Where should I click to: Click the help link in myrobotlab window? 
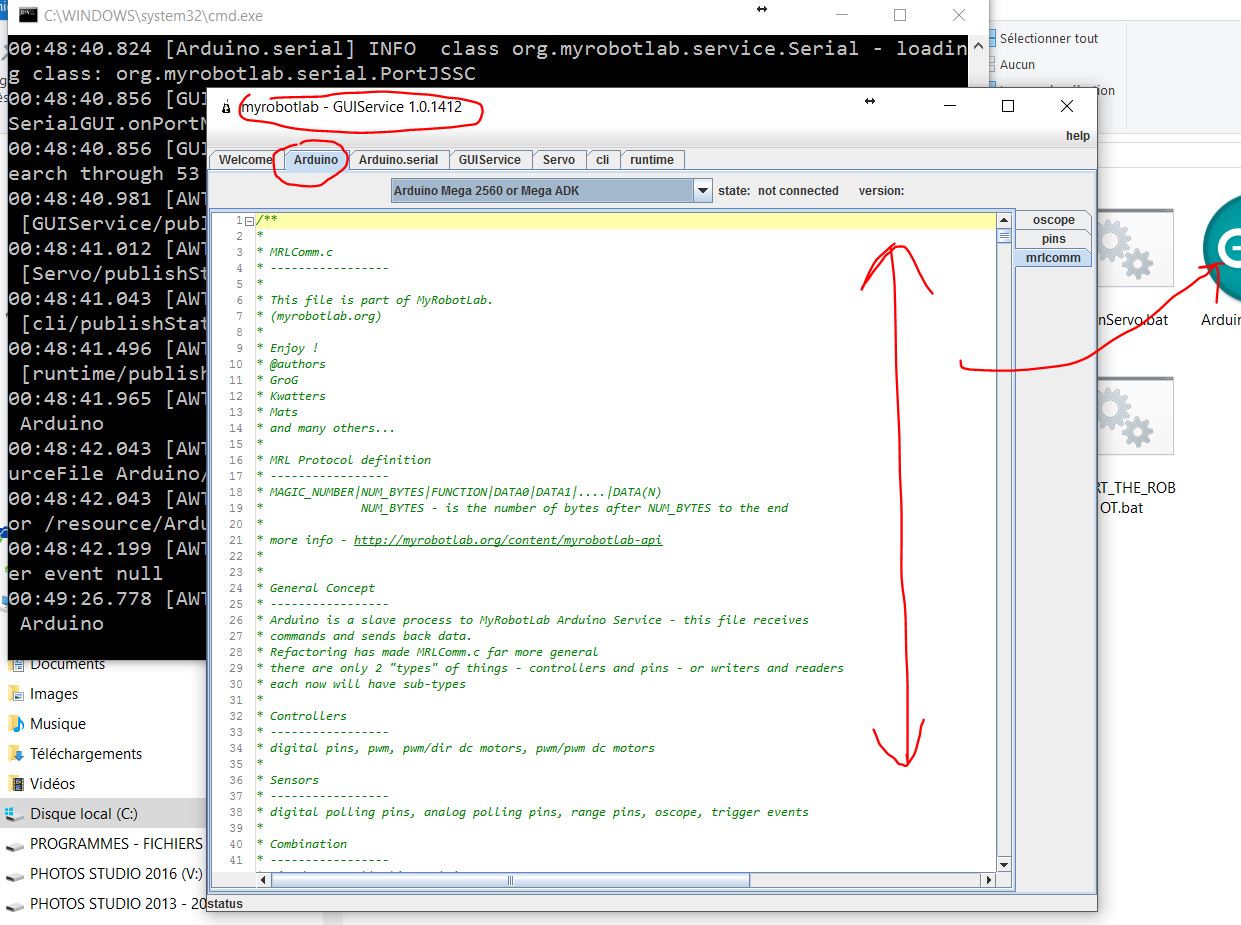coord(1077,136)
